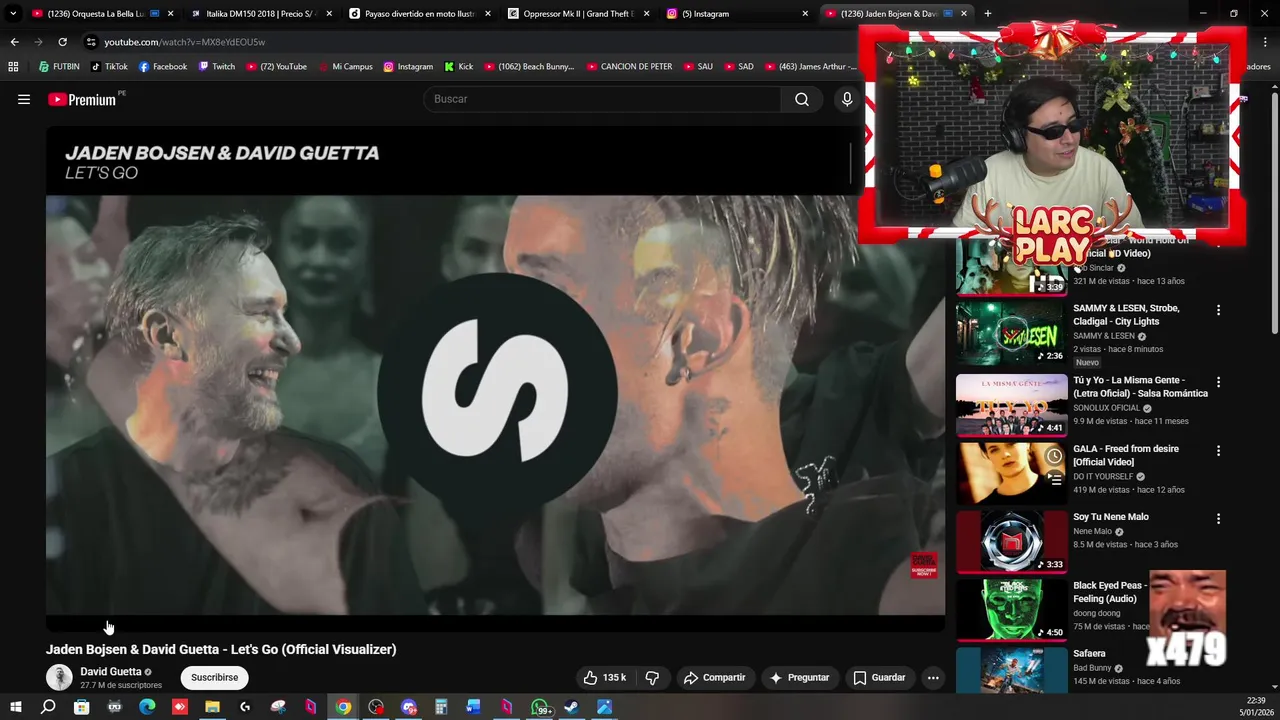Subscribe using the Suscribirse button
This screenshot has height=720, width=1280.
pos(214,678)
